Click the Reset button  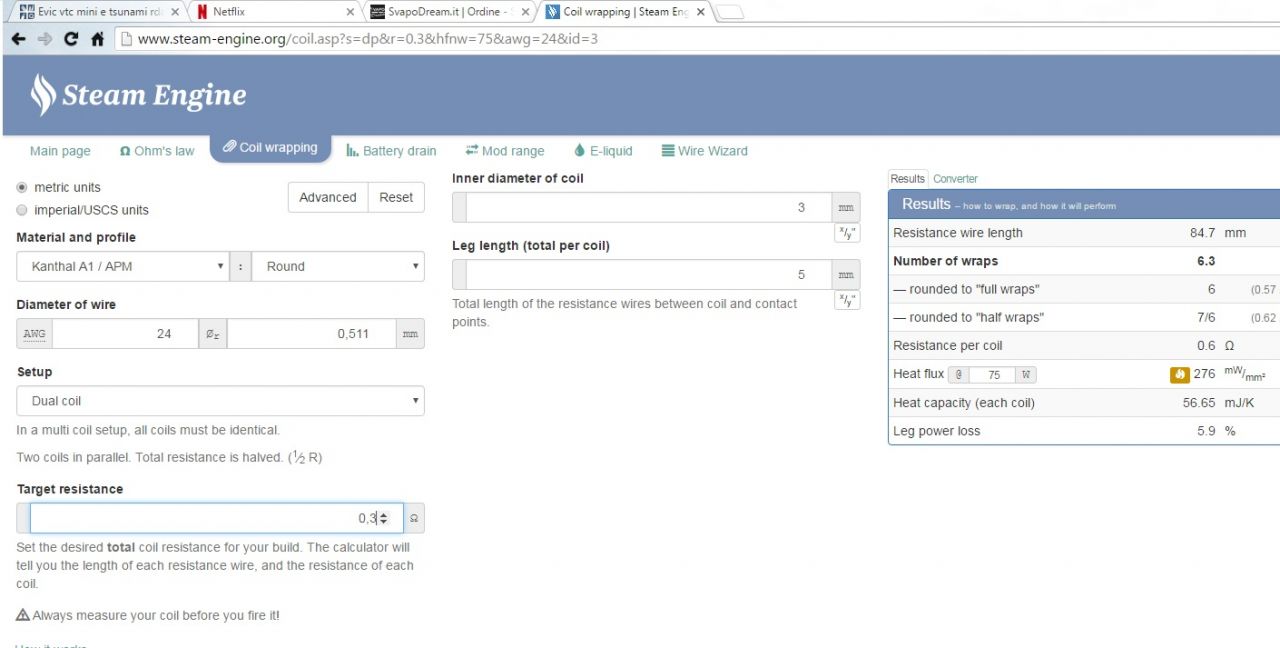pos(396,197)
